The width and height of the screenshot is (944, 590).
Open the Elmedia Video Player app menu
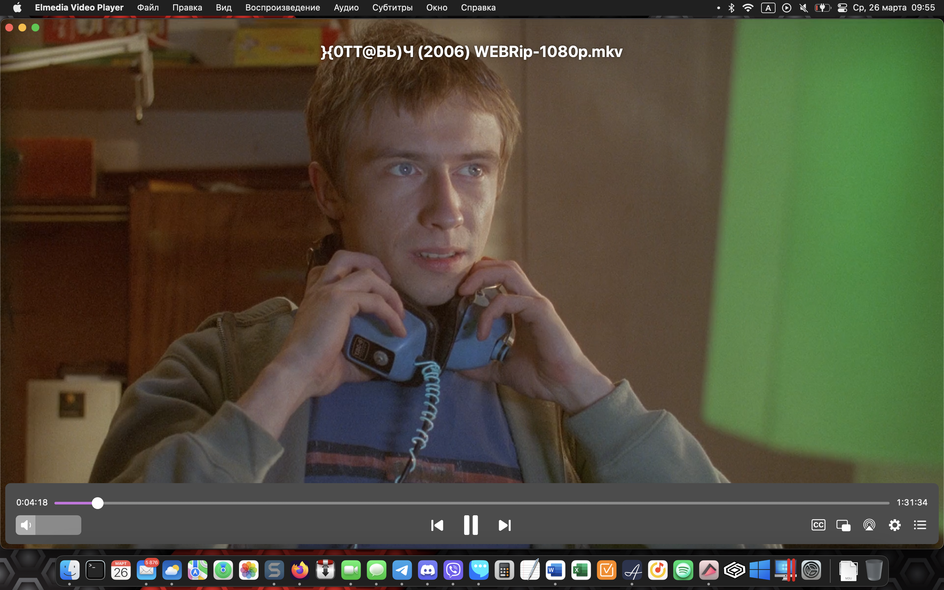click(79, 8)
